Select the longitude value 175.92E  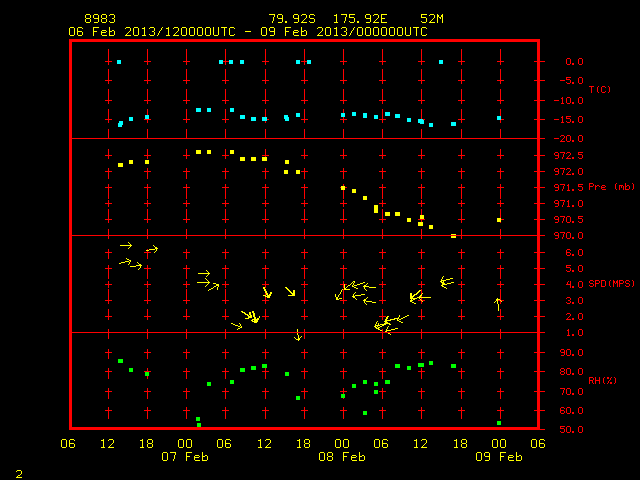pos(360,19)
